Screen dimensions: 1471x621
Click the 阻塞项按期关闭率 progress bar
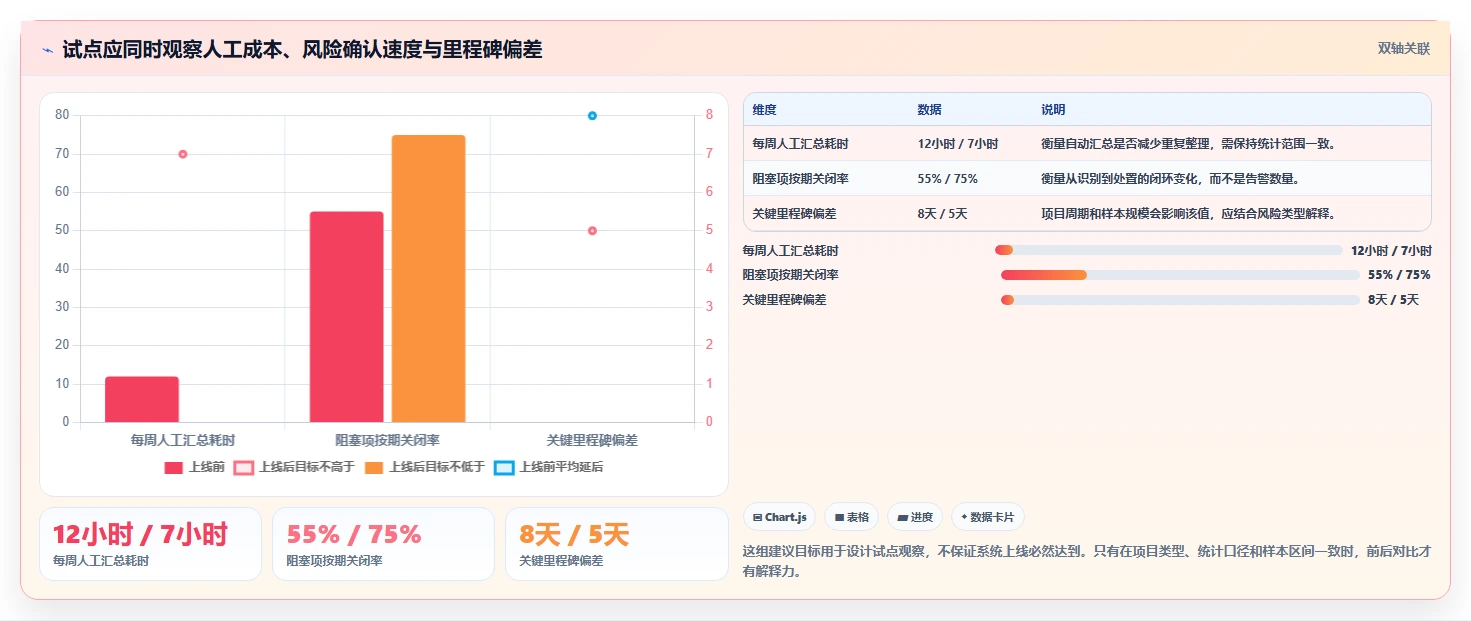(x=1180, y=275)
